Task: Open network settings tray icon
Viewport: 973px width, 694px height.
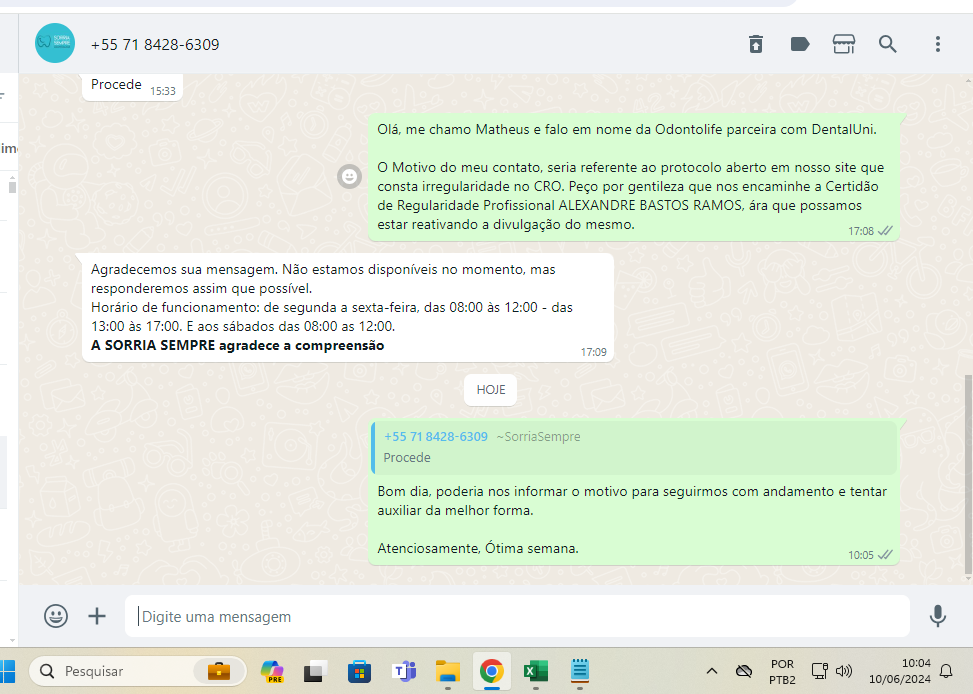Action: (820, 671)
